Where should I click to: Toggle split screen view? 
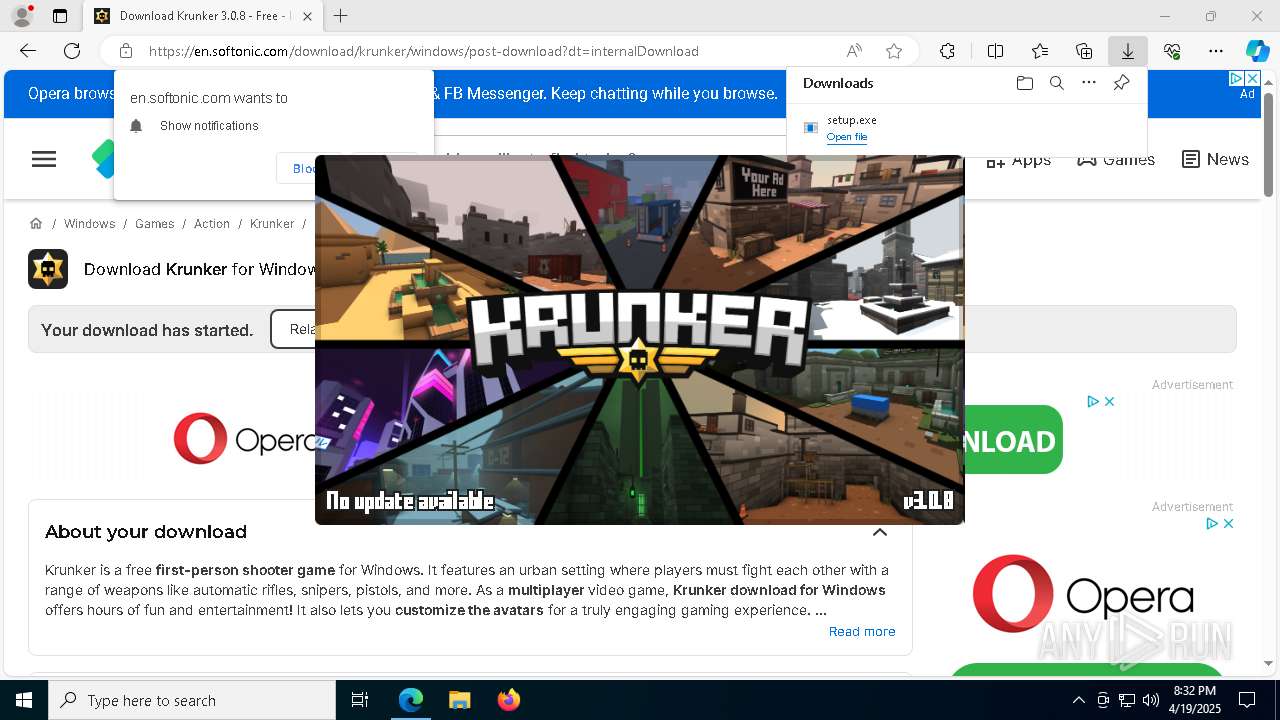click(x=995, y=51)
